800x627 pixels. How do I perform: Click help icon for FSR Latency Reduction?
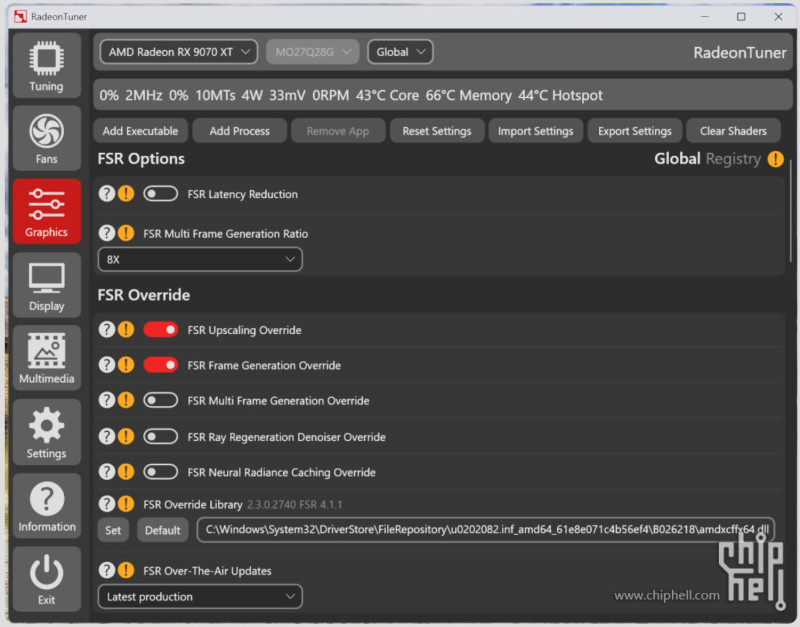click(x=107, y=194)
